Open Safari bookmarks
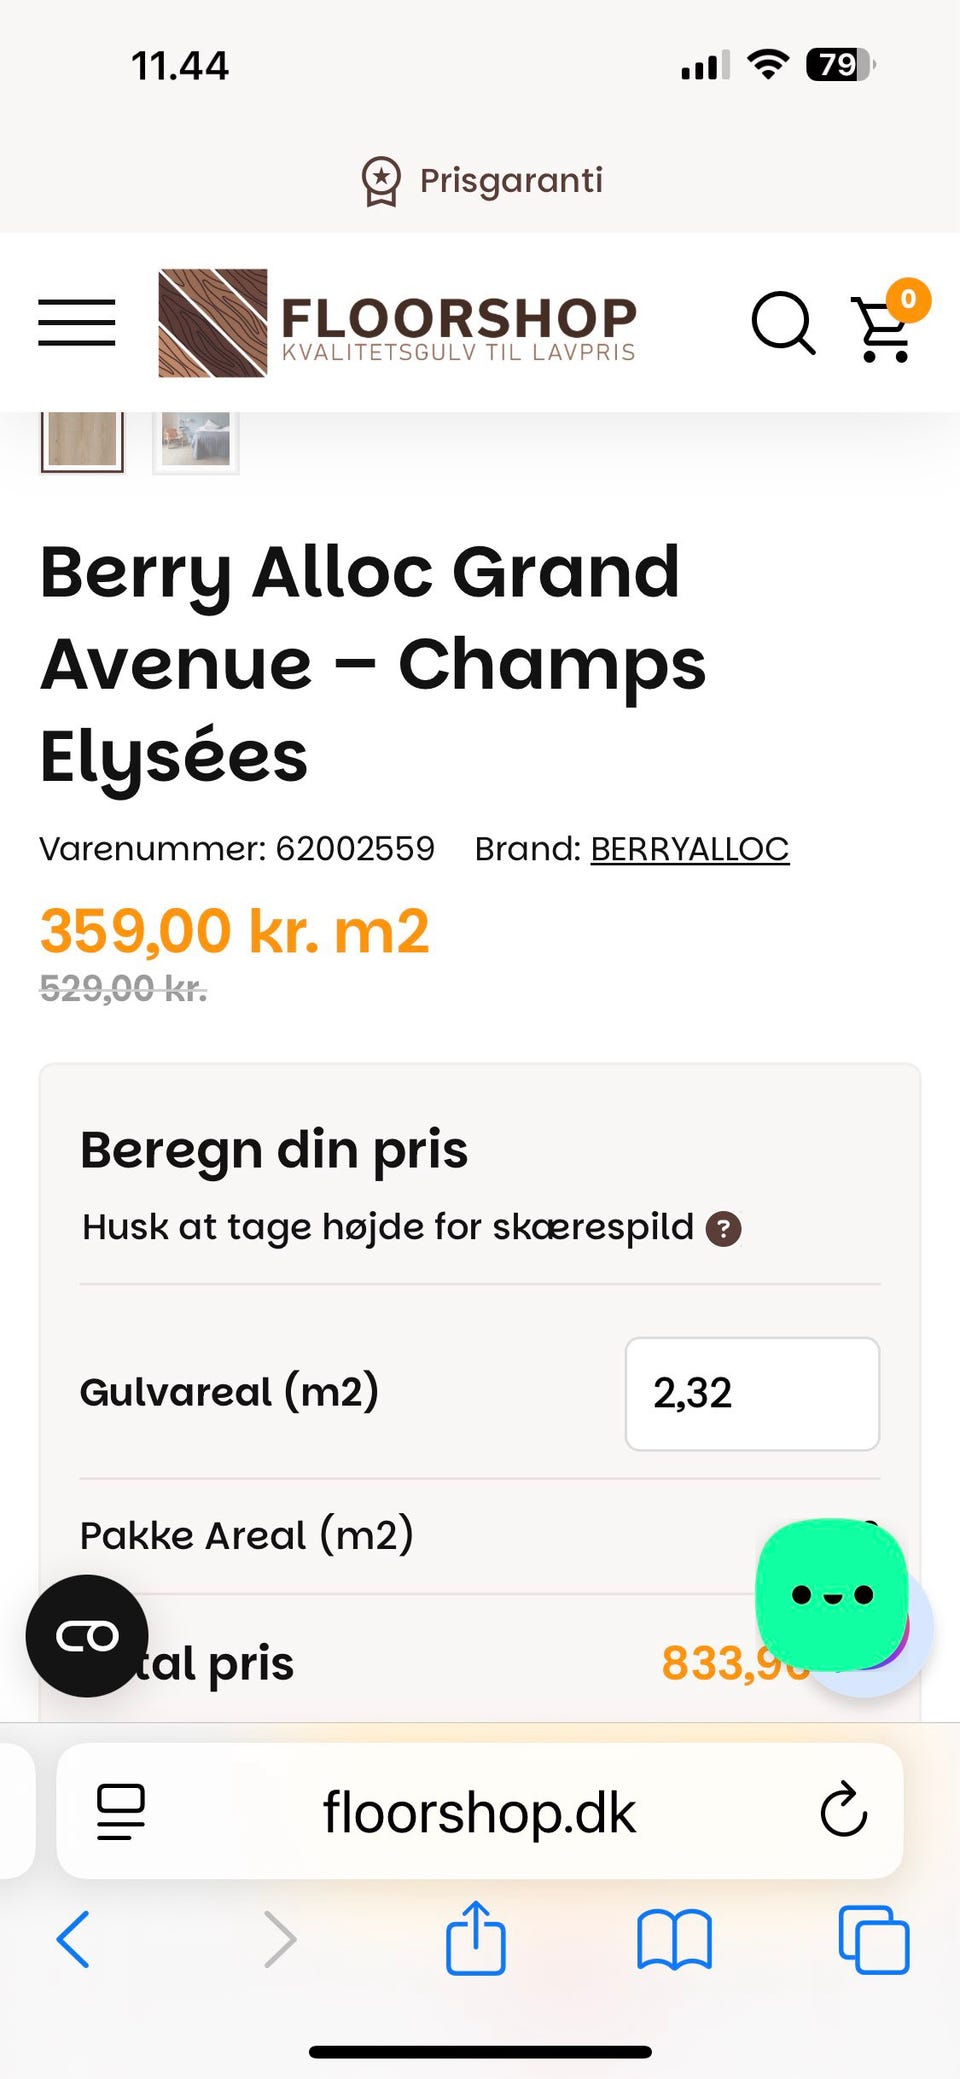This screenshot has width=960, height=2079. point(674,1939)
